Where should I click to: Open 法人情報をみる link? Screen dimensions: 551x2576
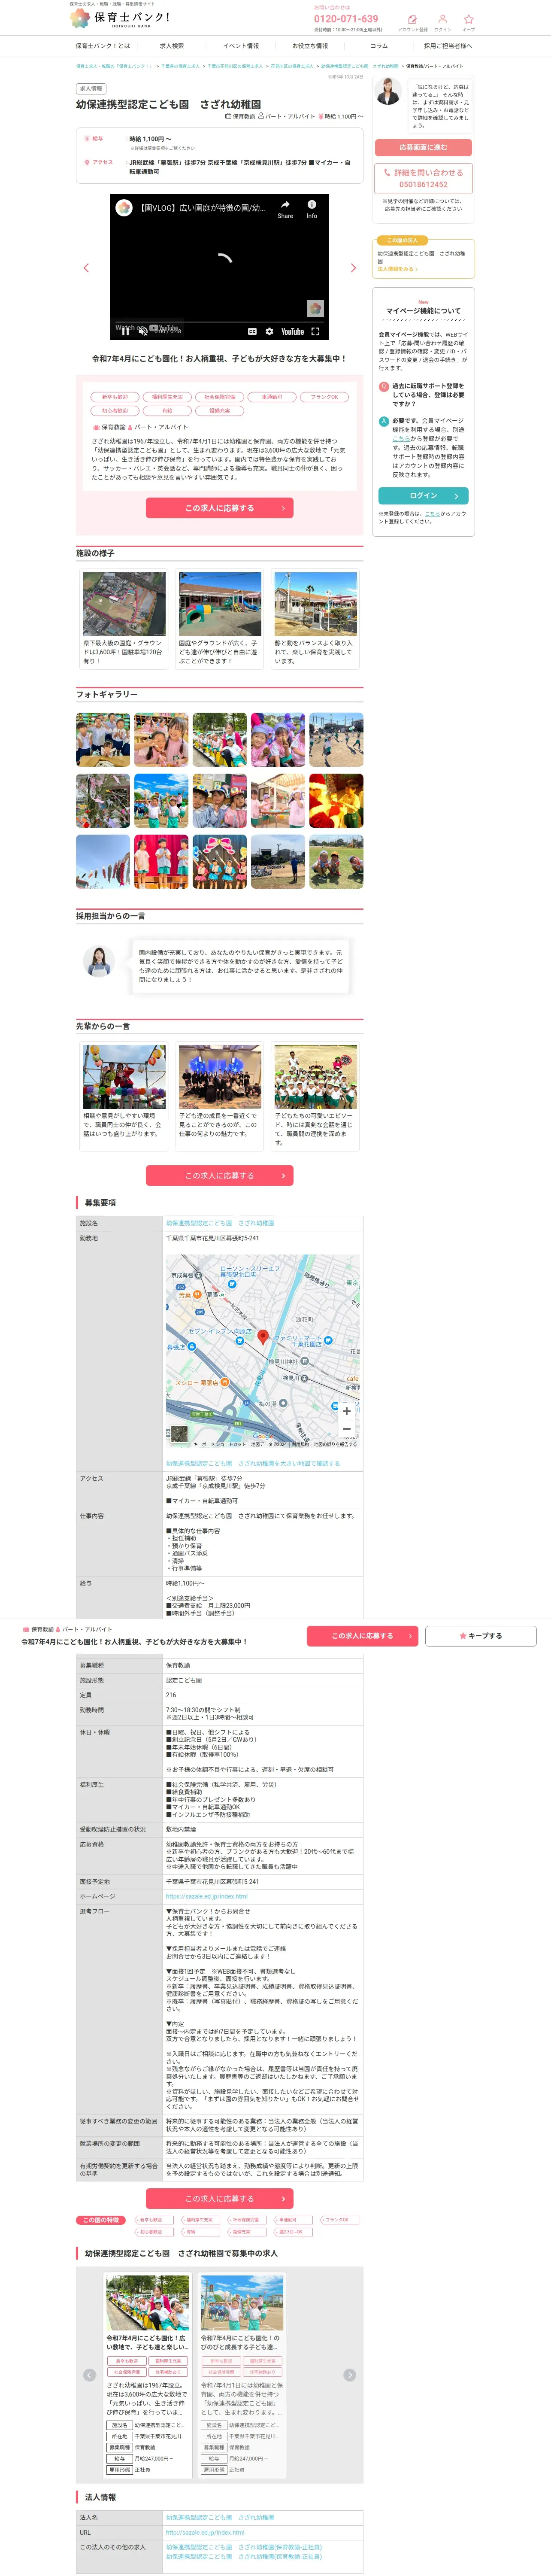[x=398, y=269]
